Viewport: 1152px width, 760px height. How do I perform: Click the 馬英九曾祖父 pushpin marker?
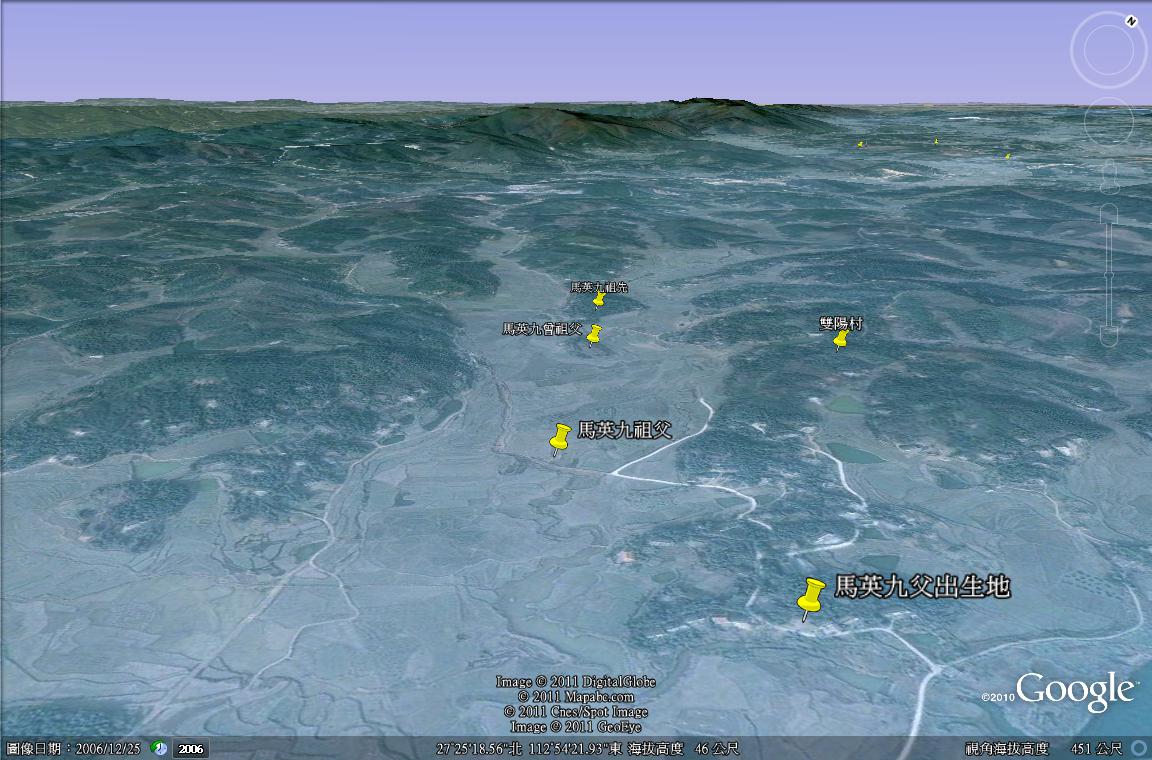594,333
